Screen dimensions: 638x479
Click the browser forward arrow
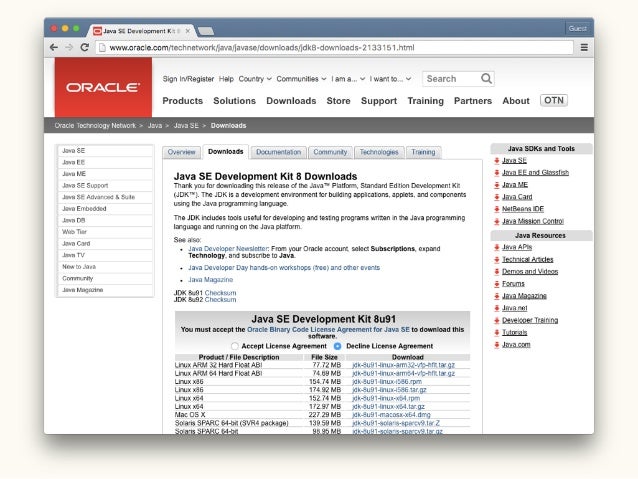pyautogui.click(x=69, y=48)
